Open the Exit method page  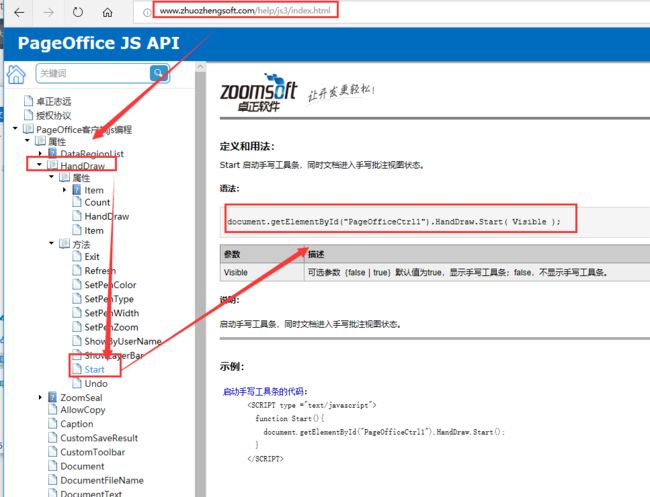tap(92, 257)
